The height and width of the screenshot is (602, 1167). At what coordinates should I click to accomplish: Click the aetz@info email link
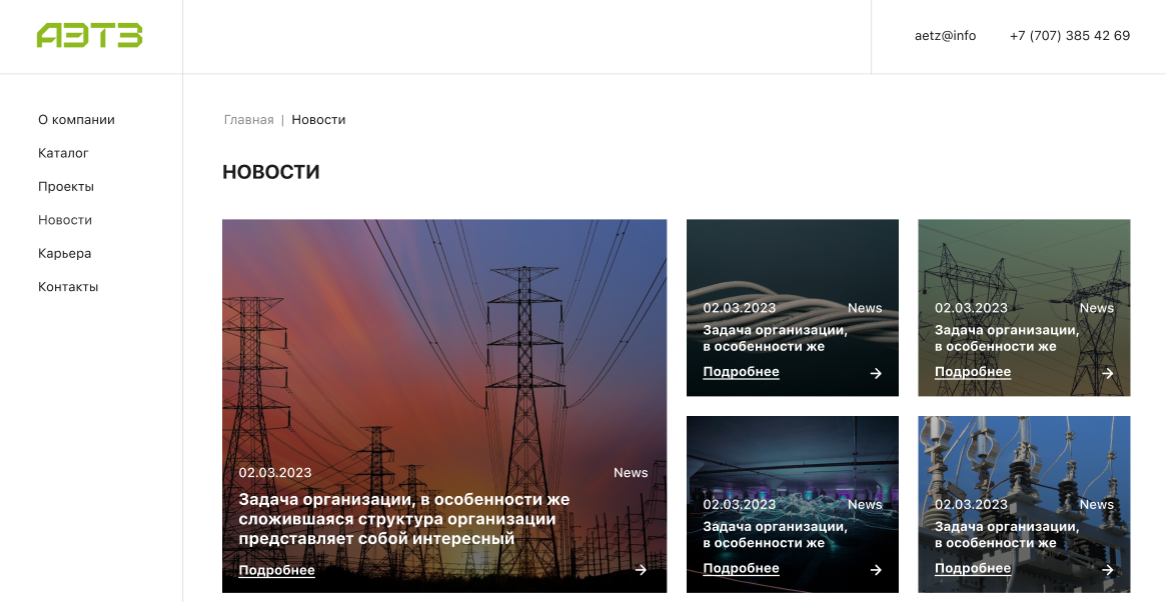pos(945,36)
